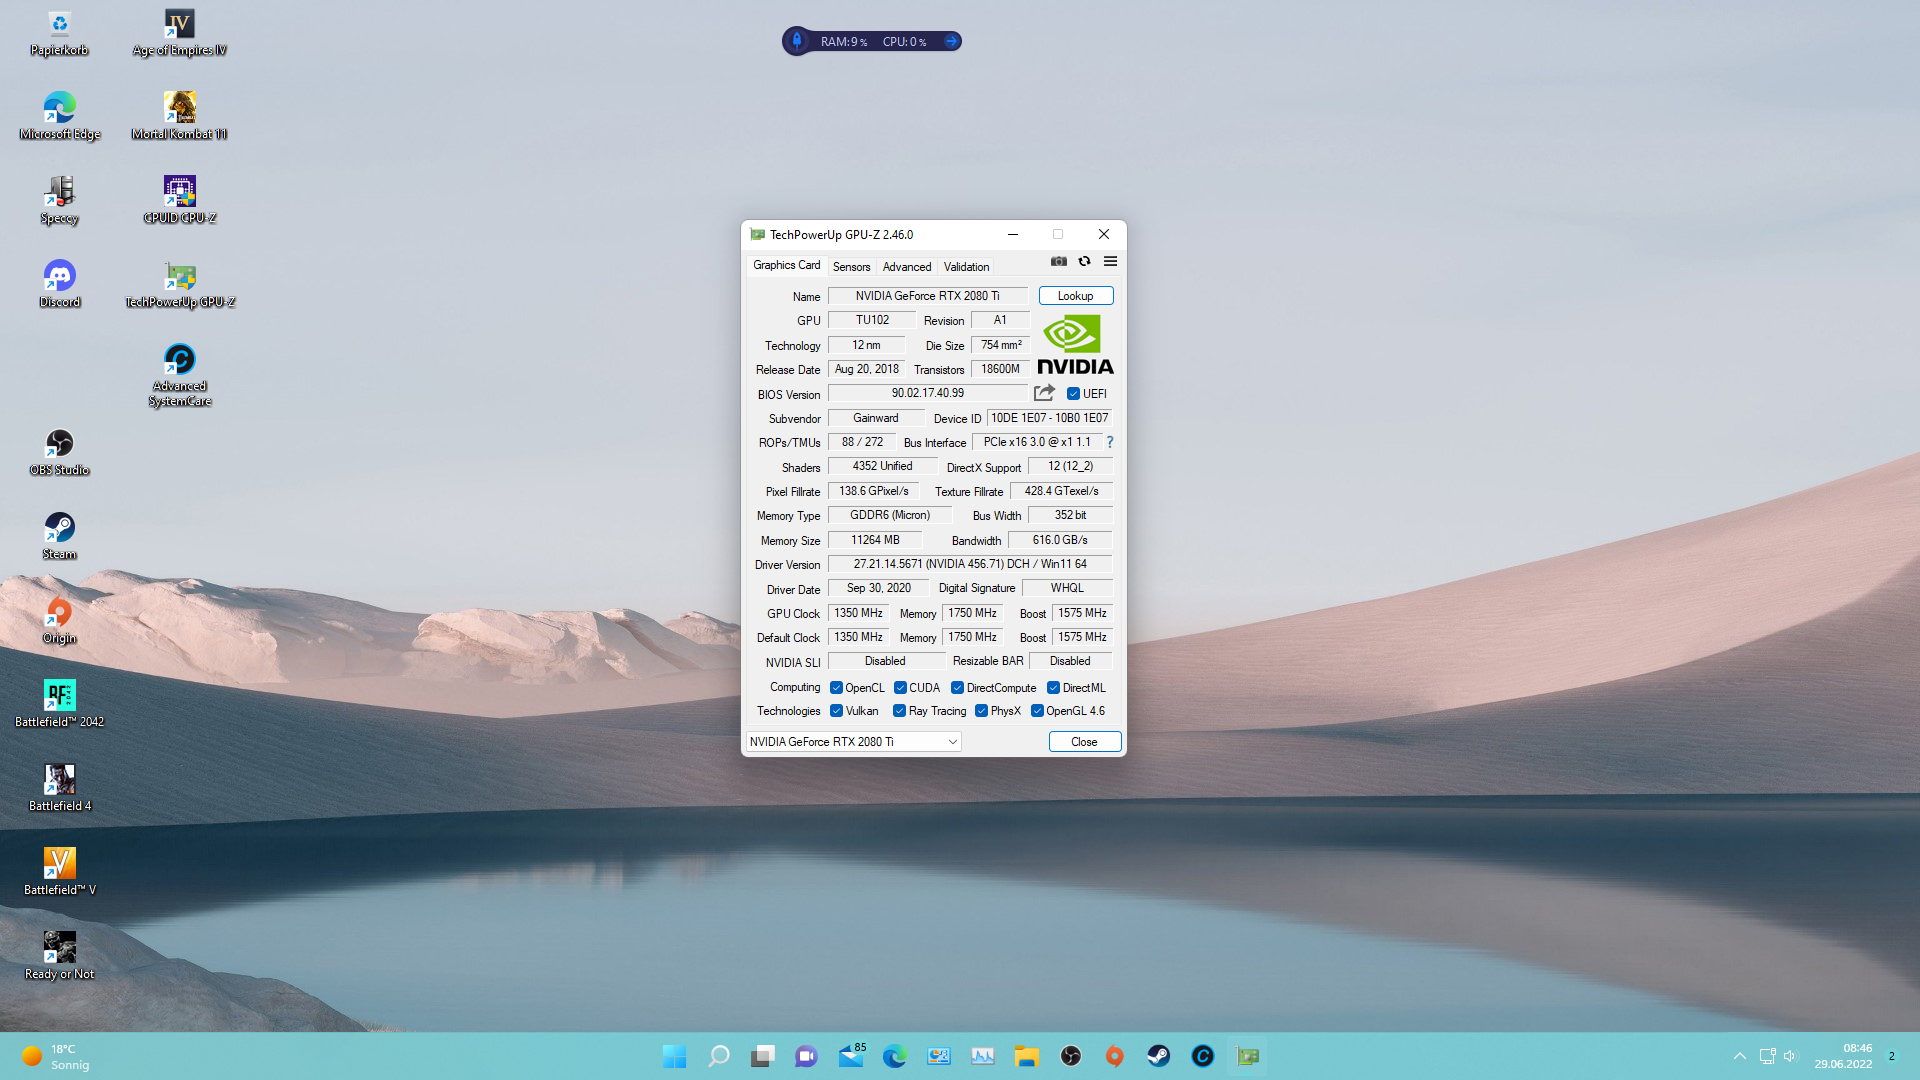Click the bus interface question mark
The width and height of the screenshot is (1920, 1080).
click(1109, 442)
